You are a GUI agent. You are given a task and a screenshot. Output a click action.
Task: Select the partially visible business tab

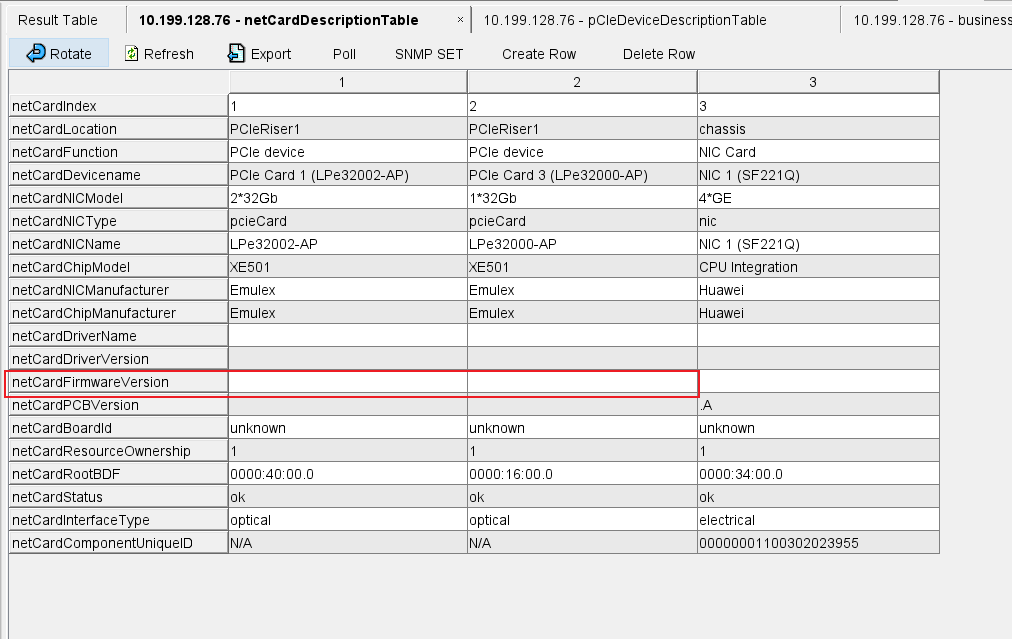930,20
